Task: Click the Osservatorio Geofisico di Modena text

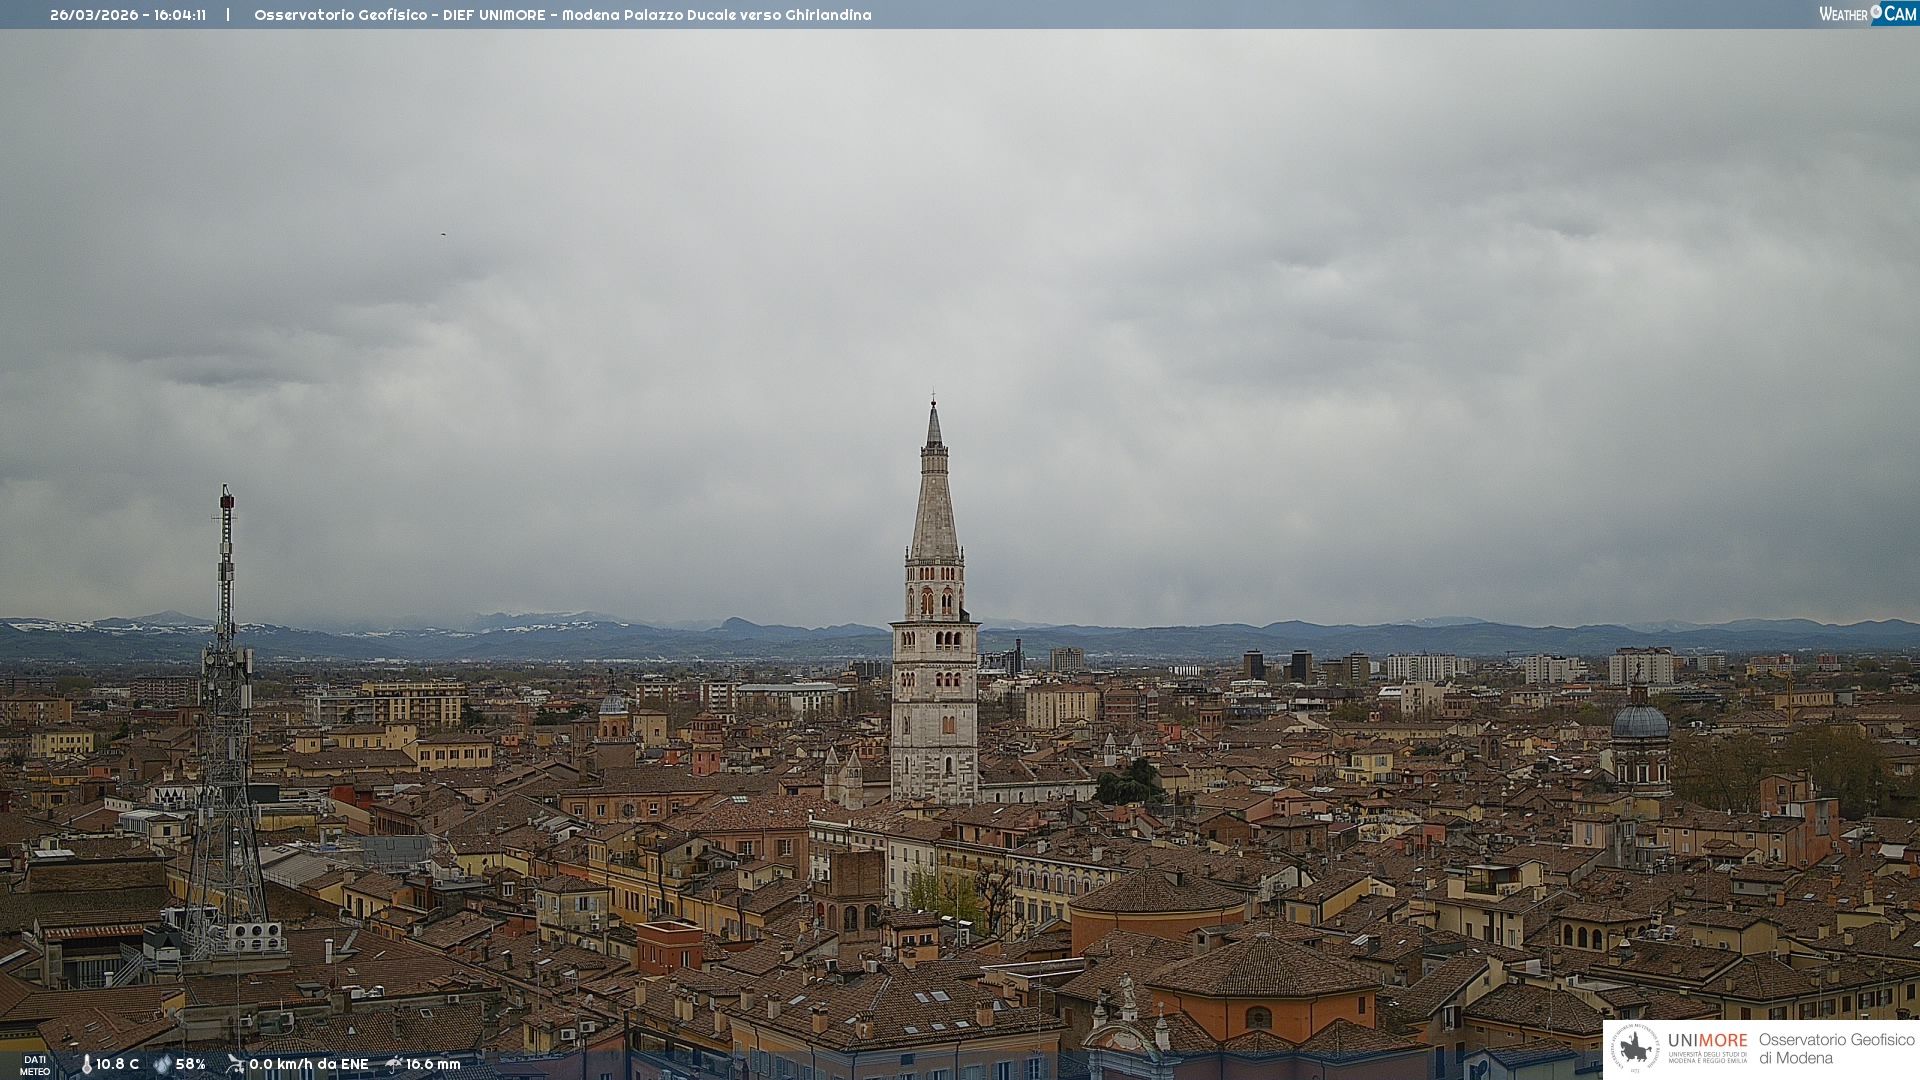Action: [x=1836, y=1048]
